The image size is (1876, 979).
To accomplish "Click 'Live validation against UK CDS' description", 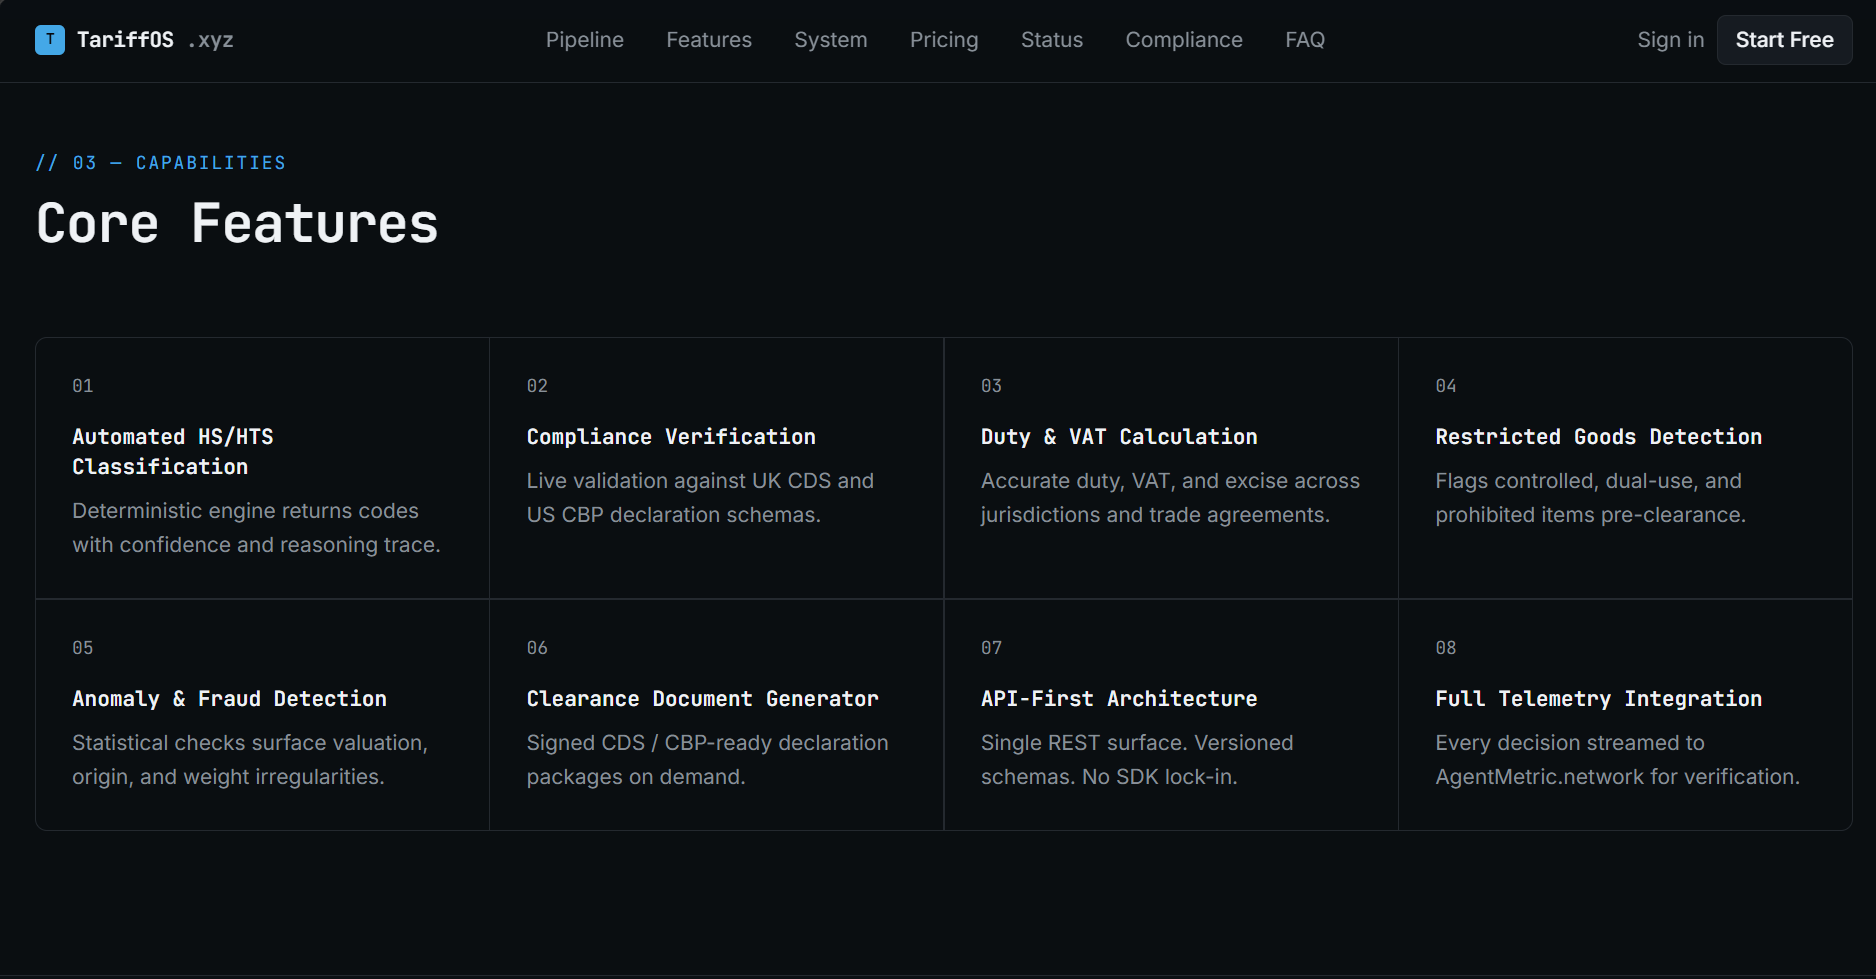I will [x=700, y=498].
